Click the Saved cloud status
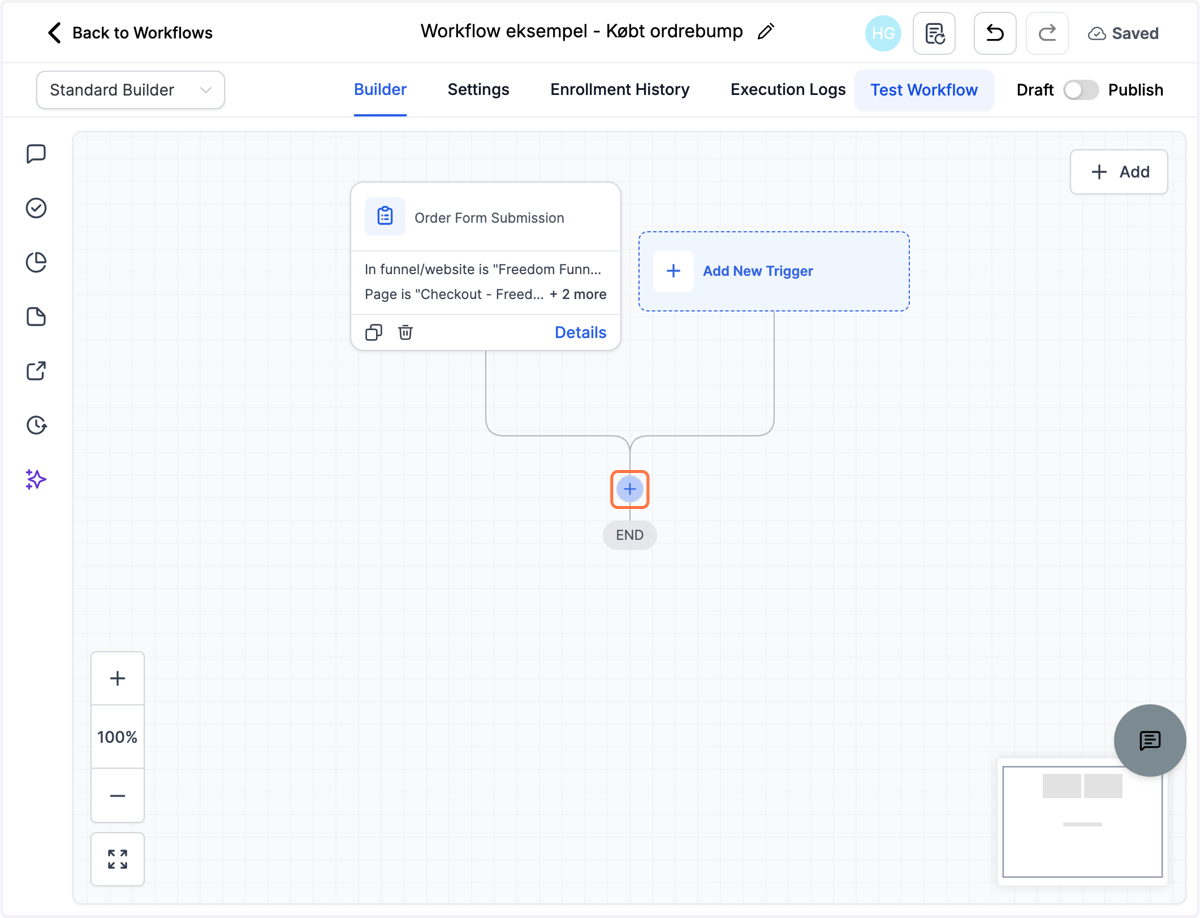 tap(1123, 33)
